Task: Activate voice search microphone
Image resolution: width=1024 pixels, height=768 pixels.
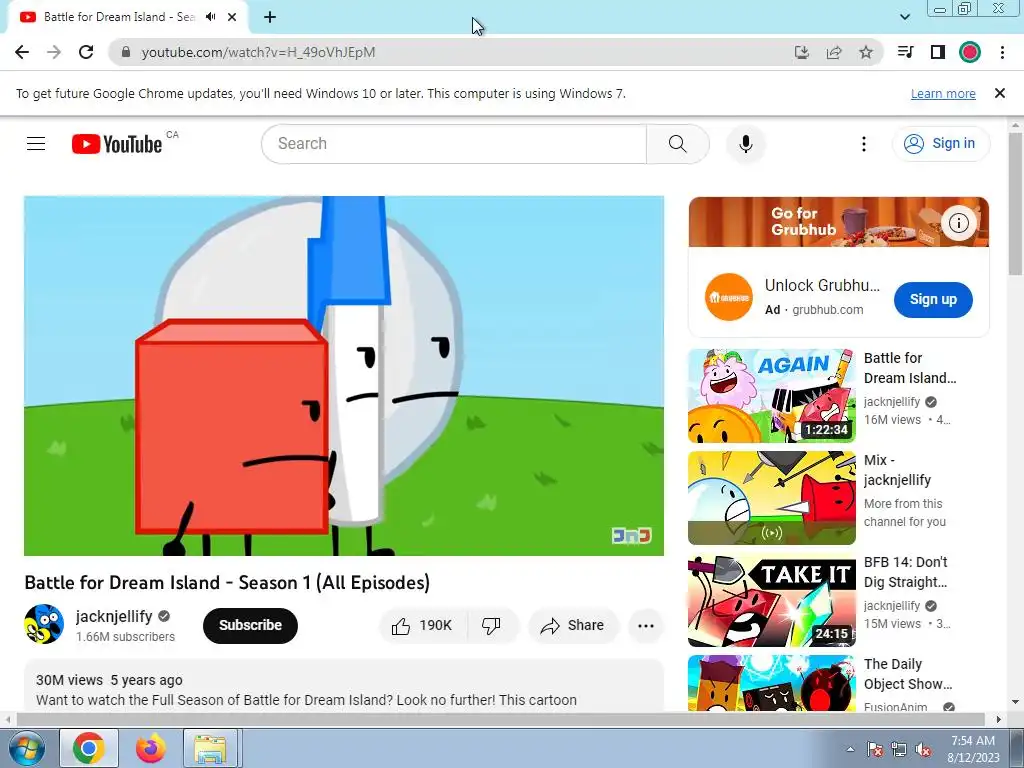Action: [745, 144]
